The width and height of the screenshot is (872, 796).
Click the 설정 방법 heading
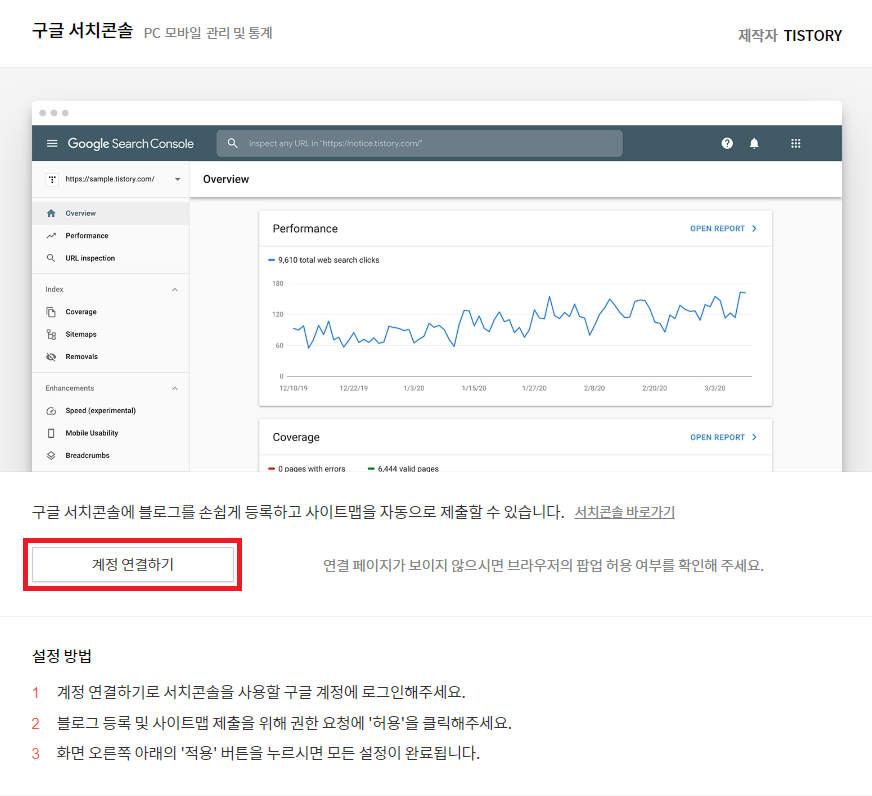click(62, 656)
